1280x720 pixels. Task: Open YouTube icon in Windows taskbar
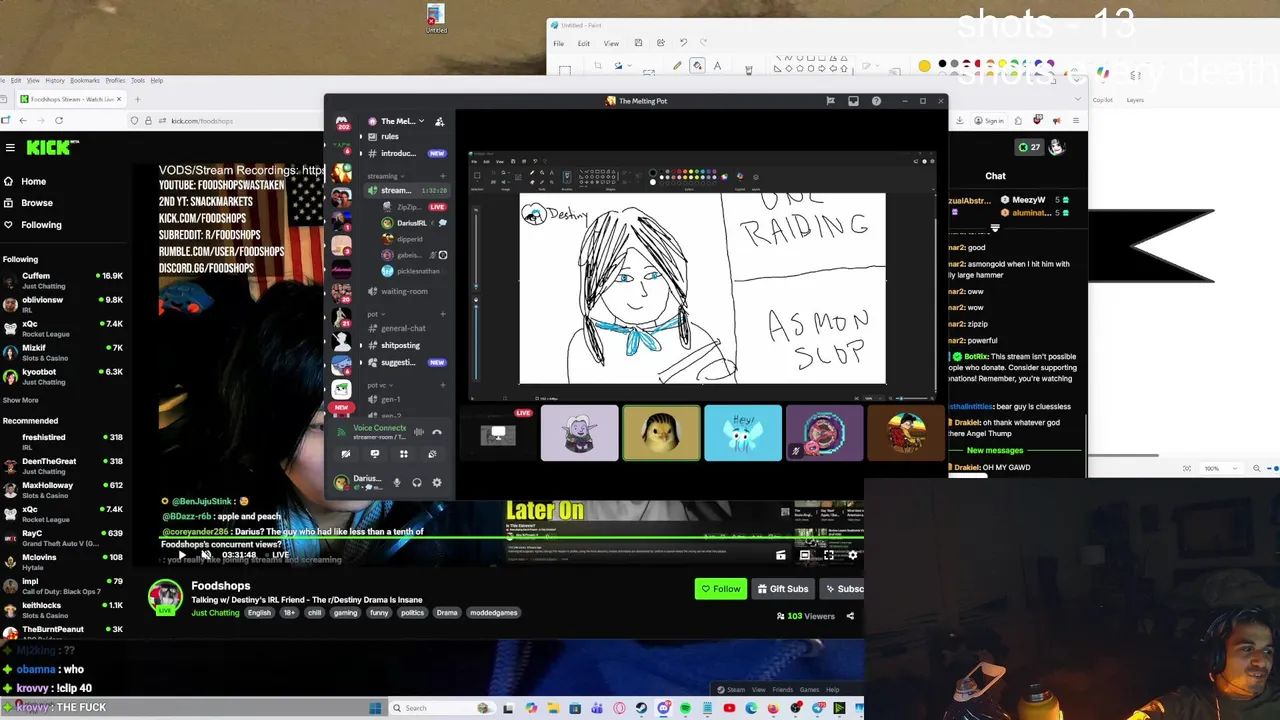(729, 708)
